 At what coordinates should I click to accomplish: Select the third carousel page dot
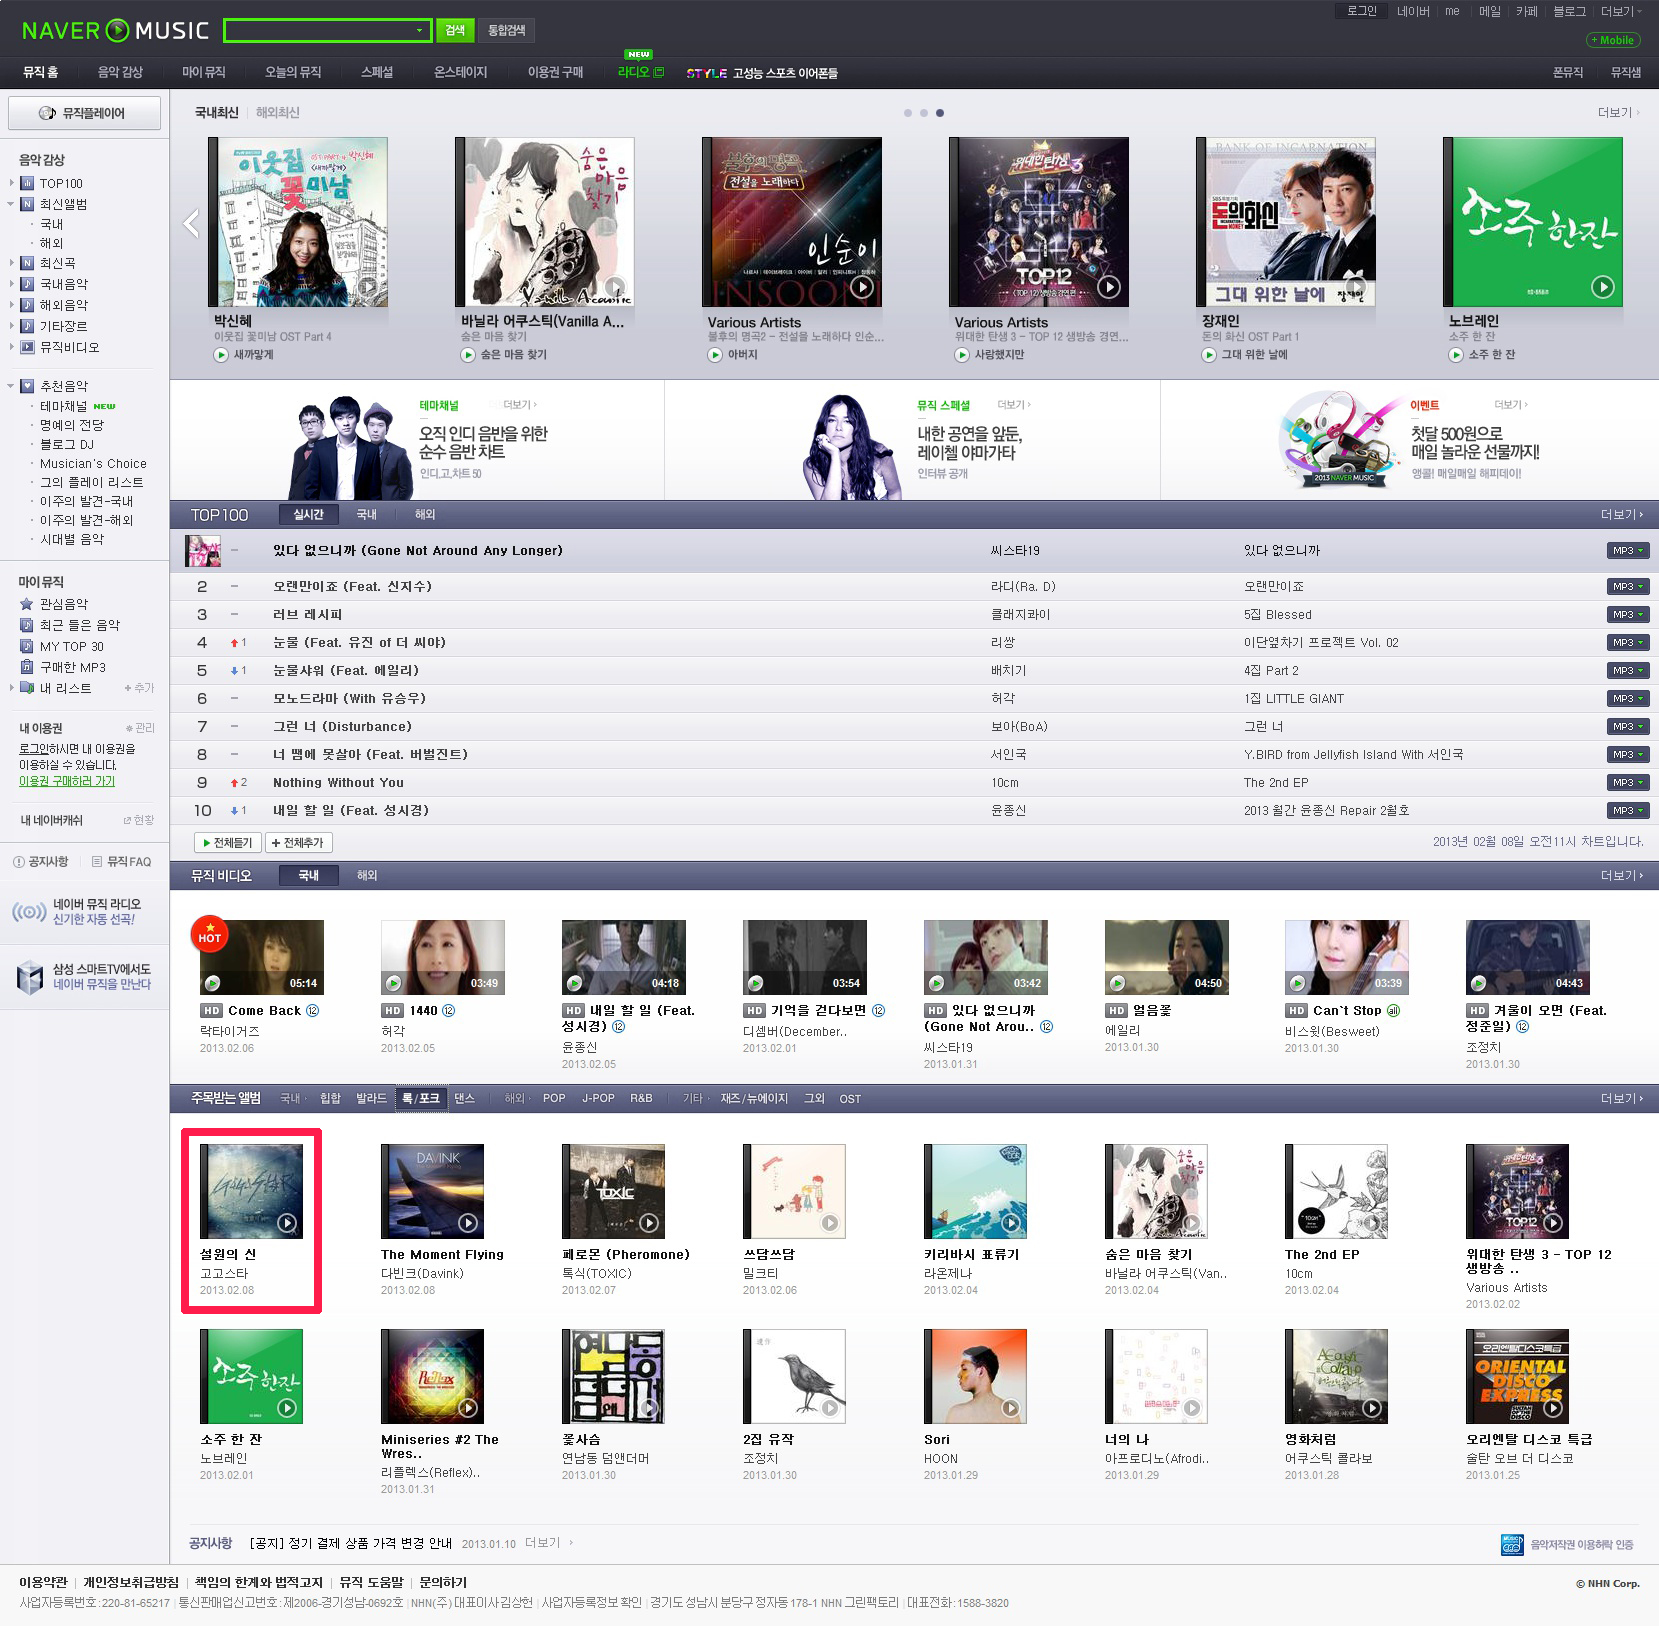(940, 113)
